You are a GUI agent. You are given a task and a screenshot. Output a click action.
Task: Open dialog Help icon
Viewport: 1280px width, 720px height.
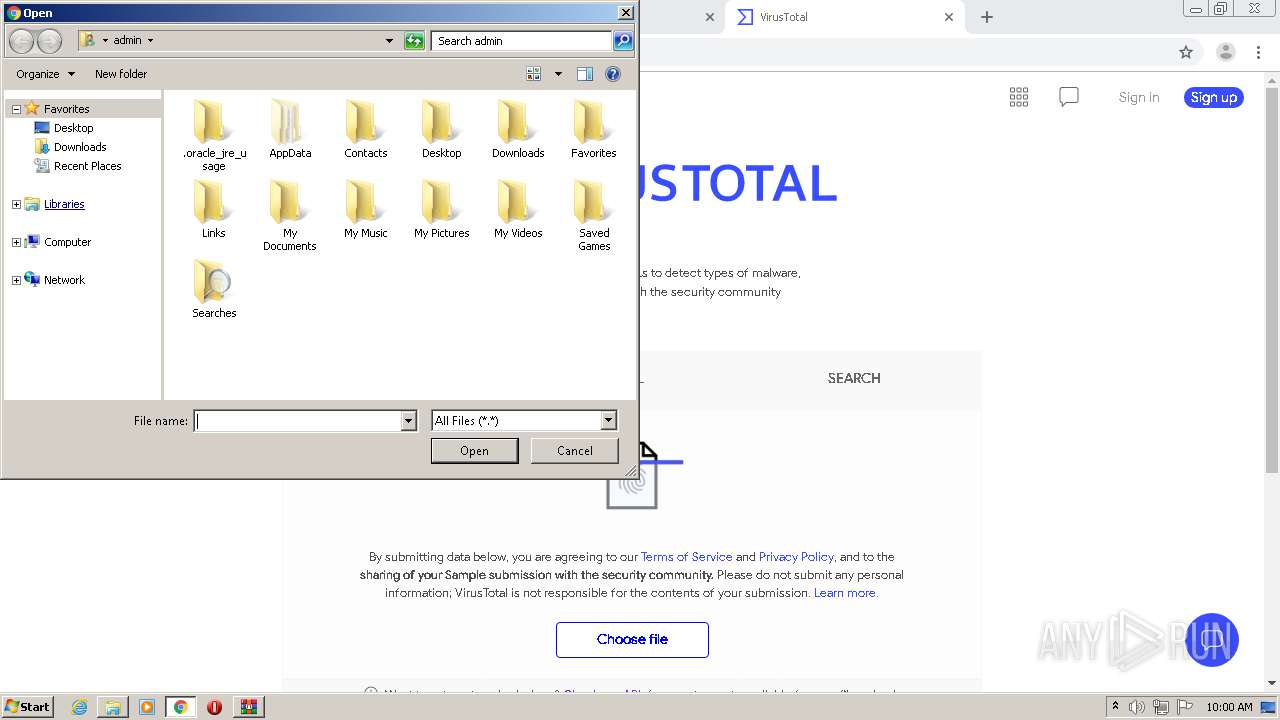tap(613, 74)
